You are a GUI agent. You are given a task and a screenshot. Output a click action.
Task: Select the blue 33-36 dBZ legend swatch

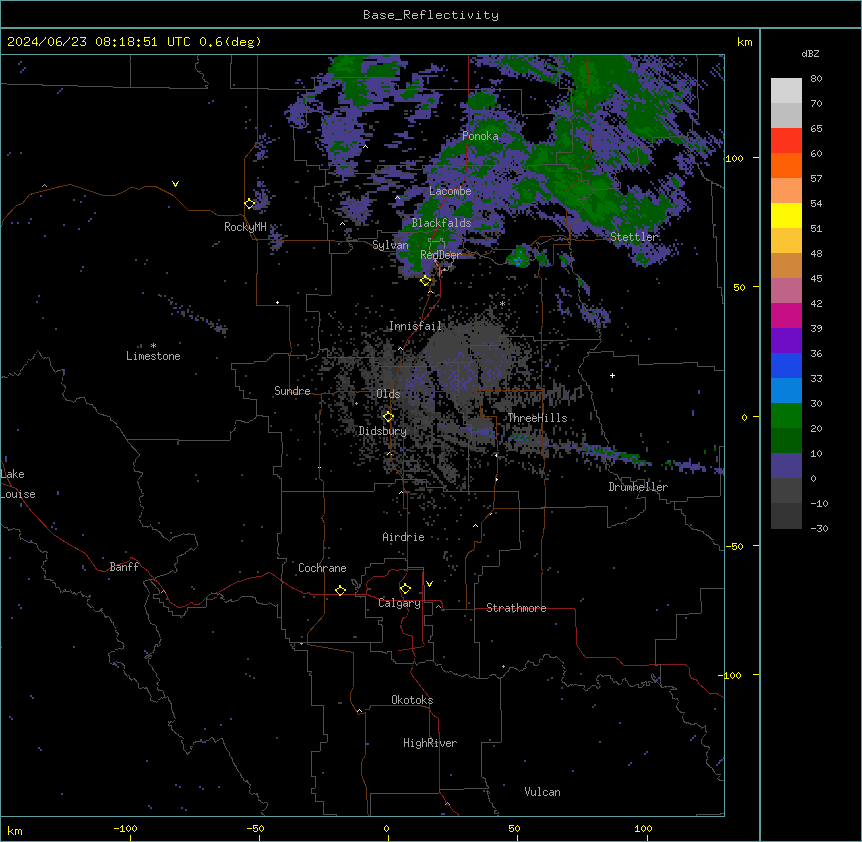(x=786, y=365)
